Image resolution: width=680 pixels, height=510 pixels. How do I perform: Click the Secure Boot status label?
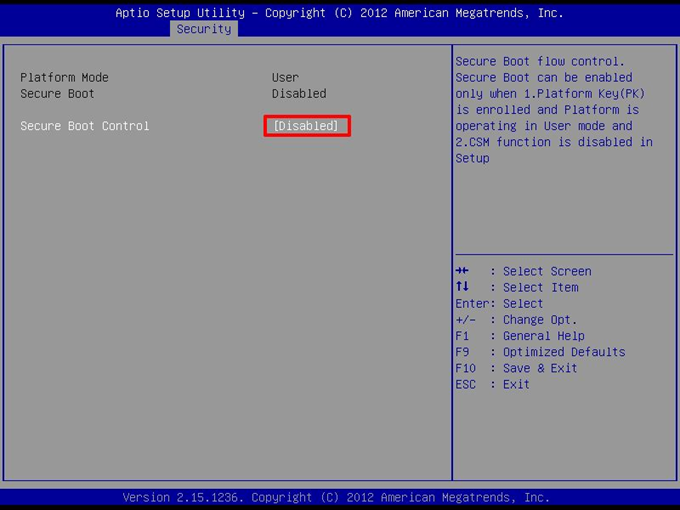[57, 94]
